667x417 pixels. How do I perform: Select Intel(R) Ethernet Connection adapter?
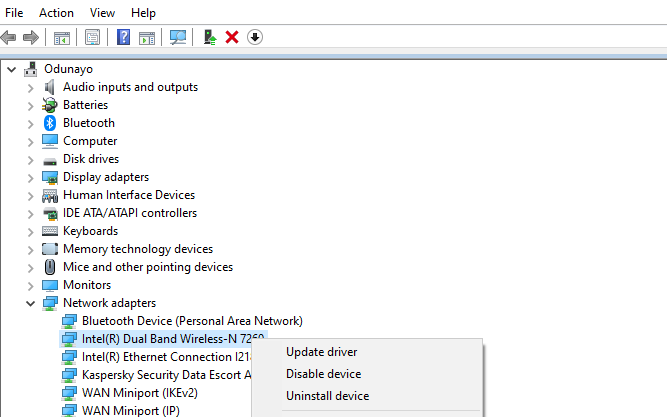166,357
